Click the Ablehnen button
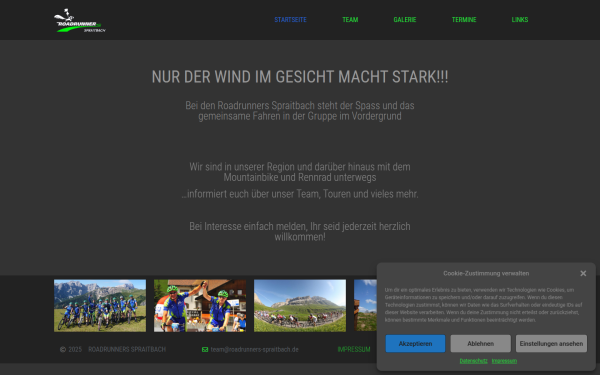The height and width of the screenshot is (375, 600). pyautogui.click(x=480, y=344)
